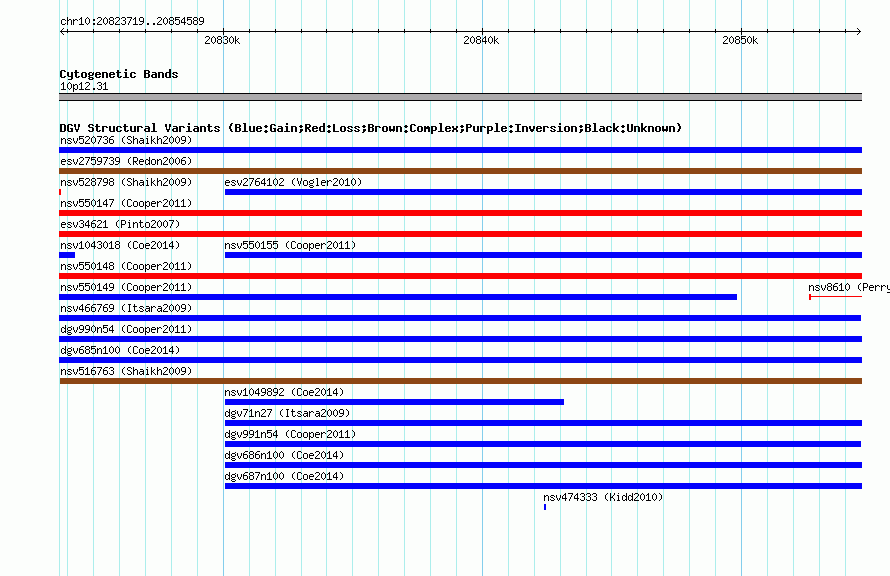This screenshot has height=576, width=890.
Task: Open variant nsv520736 (Shaikh2009) label
Action: point(126,140)
